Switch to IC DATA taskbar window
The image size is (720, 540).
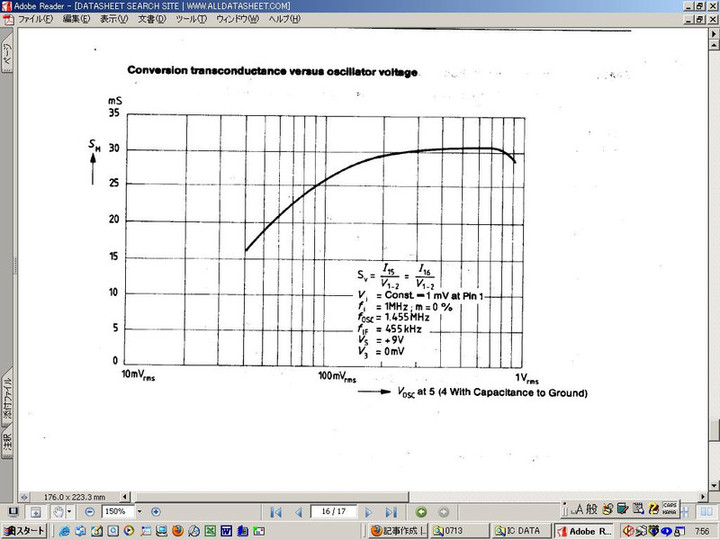[x=519, y=531]
